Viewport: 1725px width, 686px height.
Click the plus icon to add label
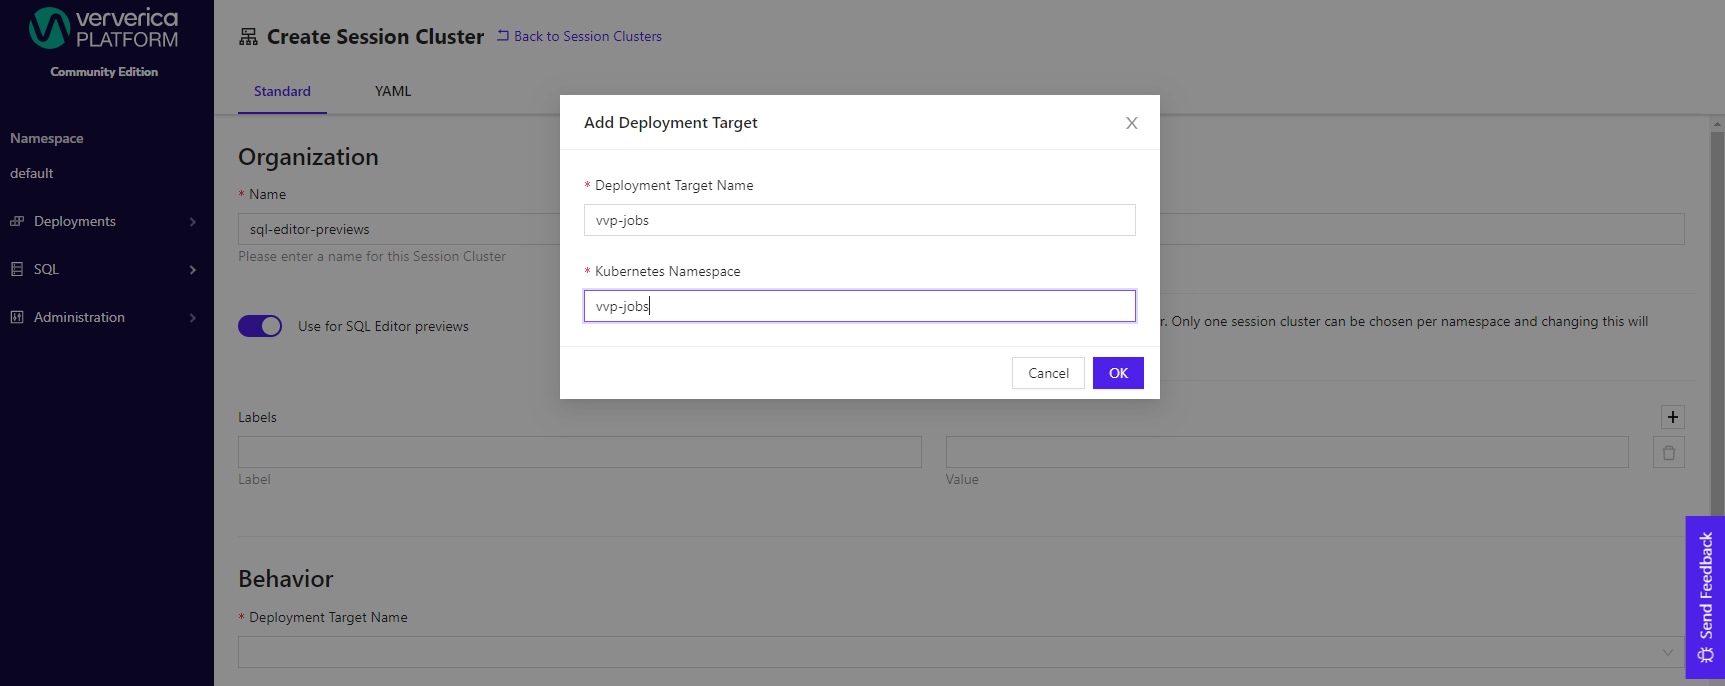click(x=1673, y=417)
